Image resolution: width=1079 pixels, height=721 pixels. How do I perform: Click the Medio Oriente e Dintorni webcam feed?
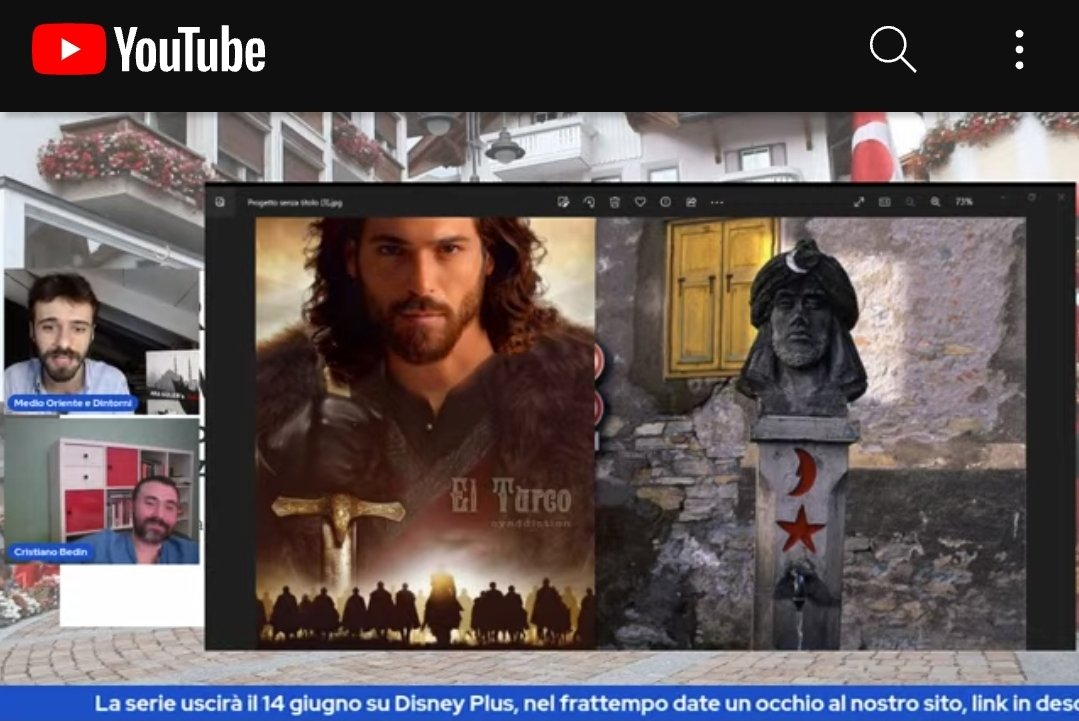click(101, 342)
